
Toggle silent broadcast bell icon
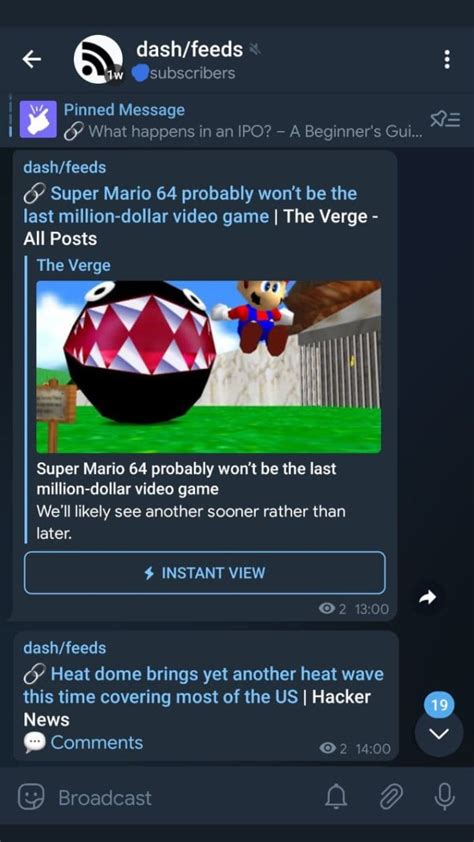(x=337, y=797)
